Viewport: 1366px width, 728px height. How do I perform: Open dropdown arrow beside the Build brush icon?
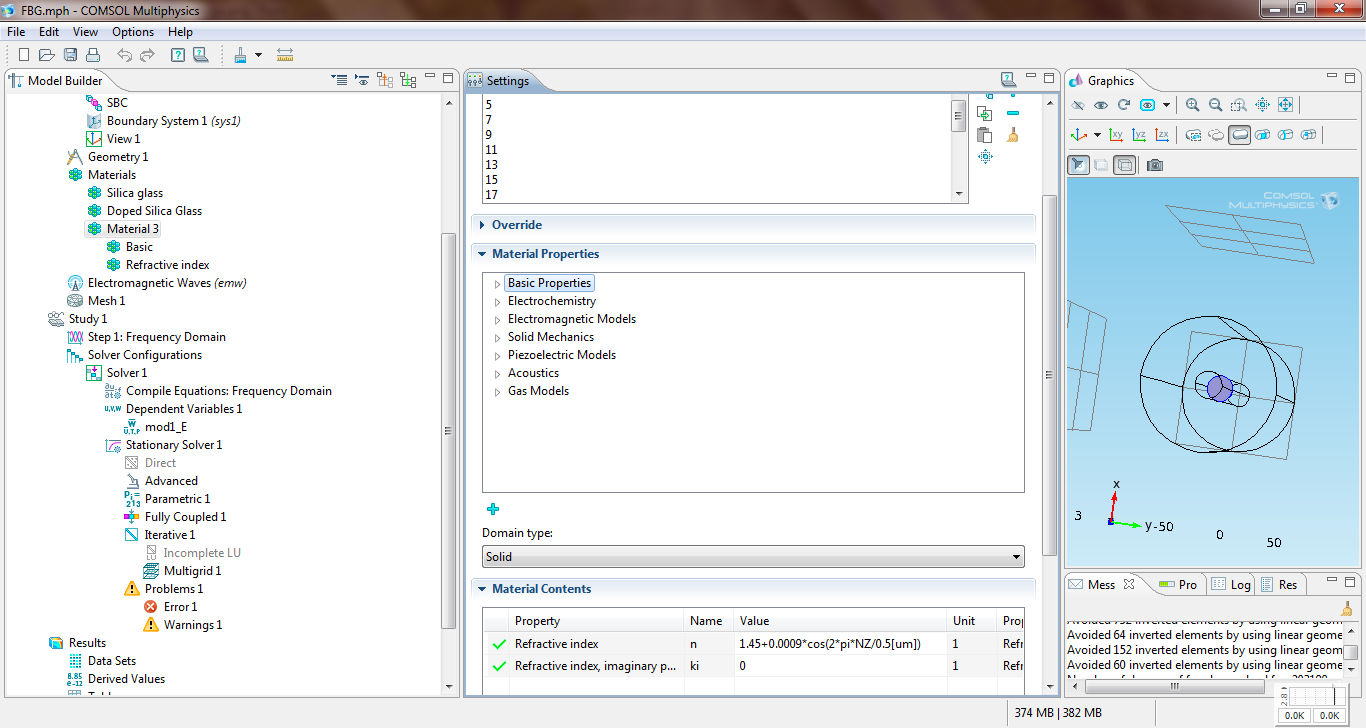click(x=258, y=55)
